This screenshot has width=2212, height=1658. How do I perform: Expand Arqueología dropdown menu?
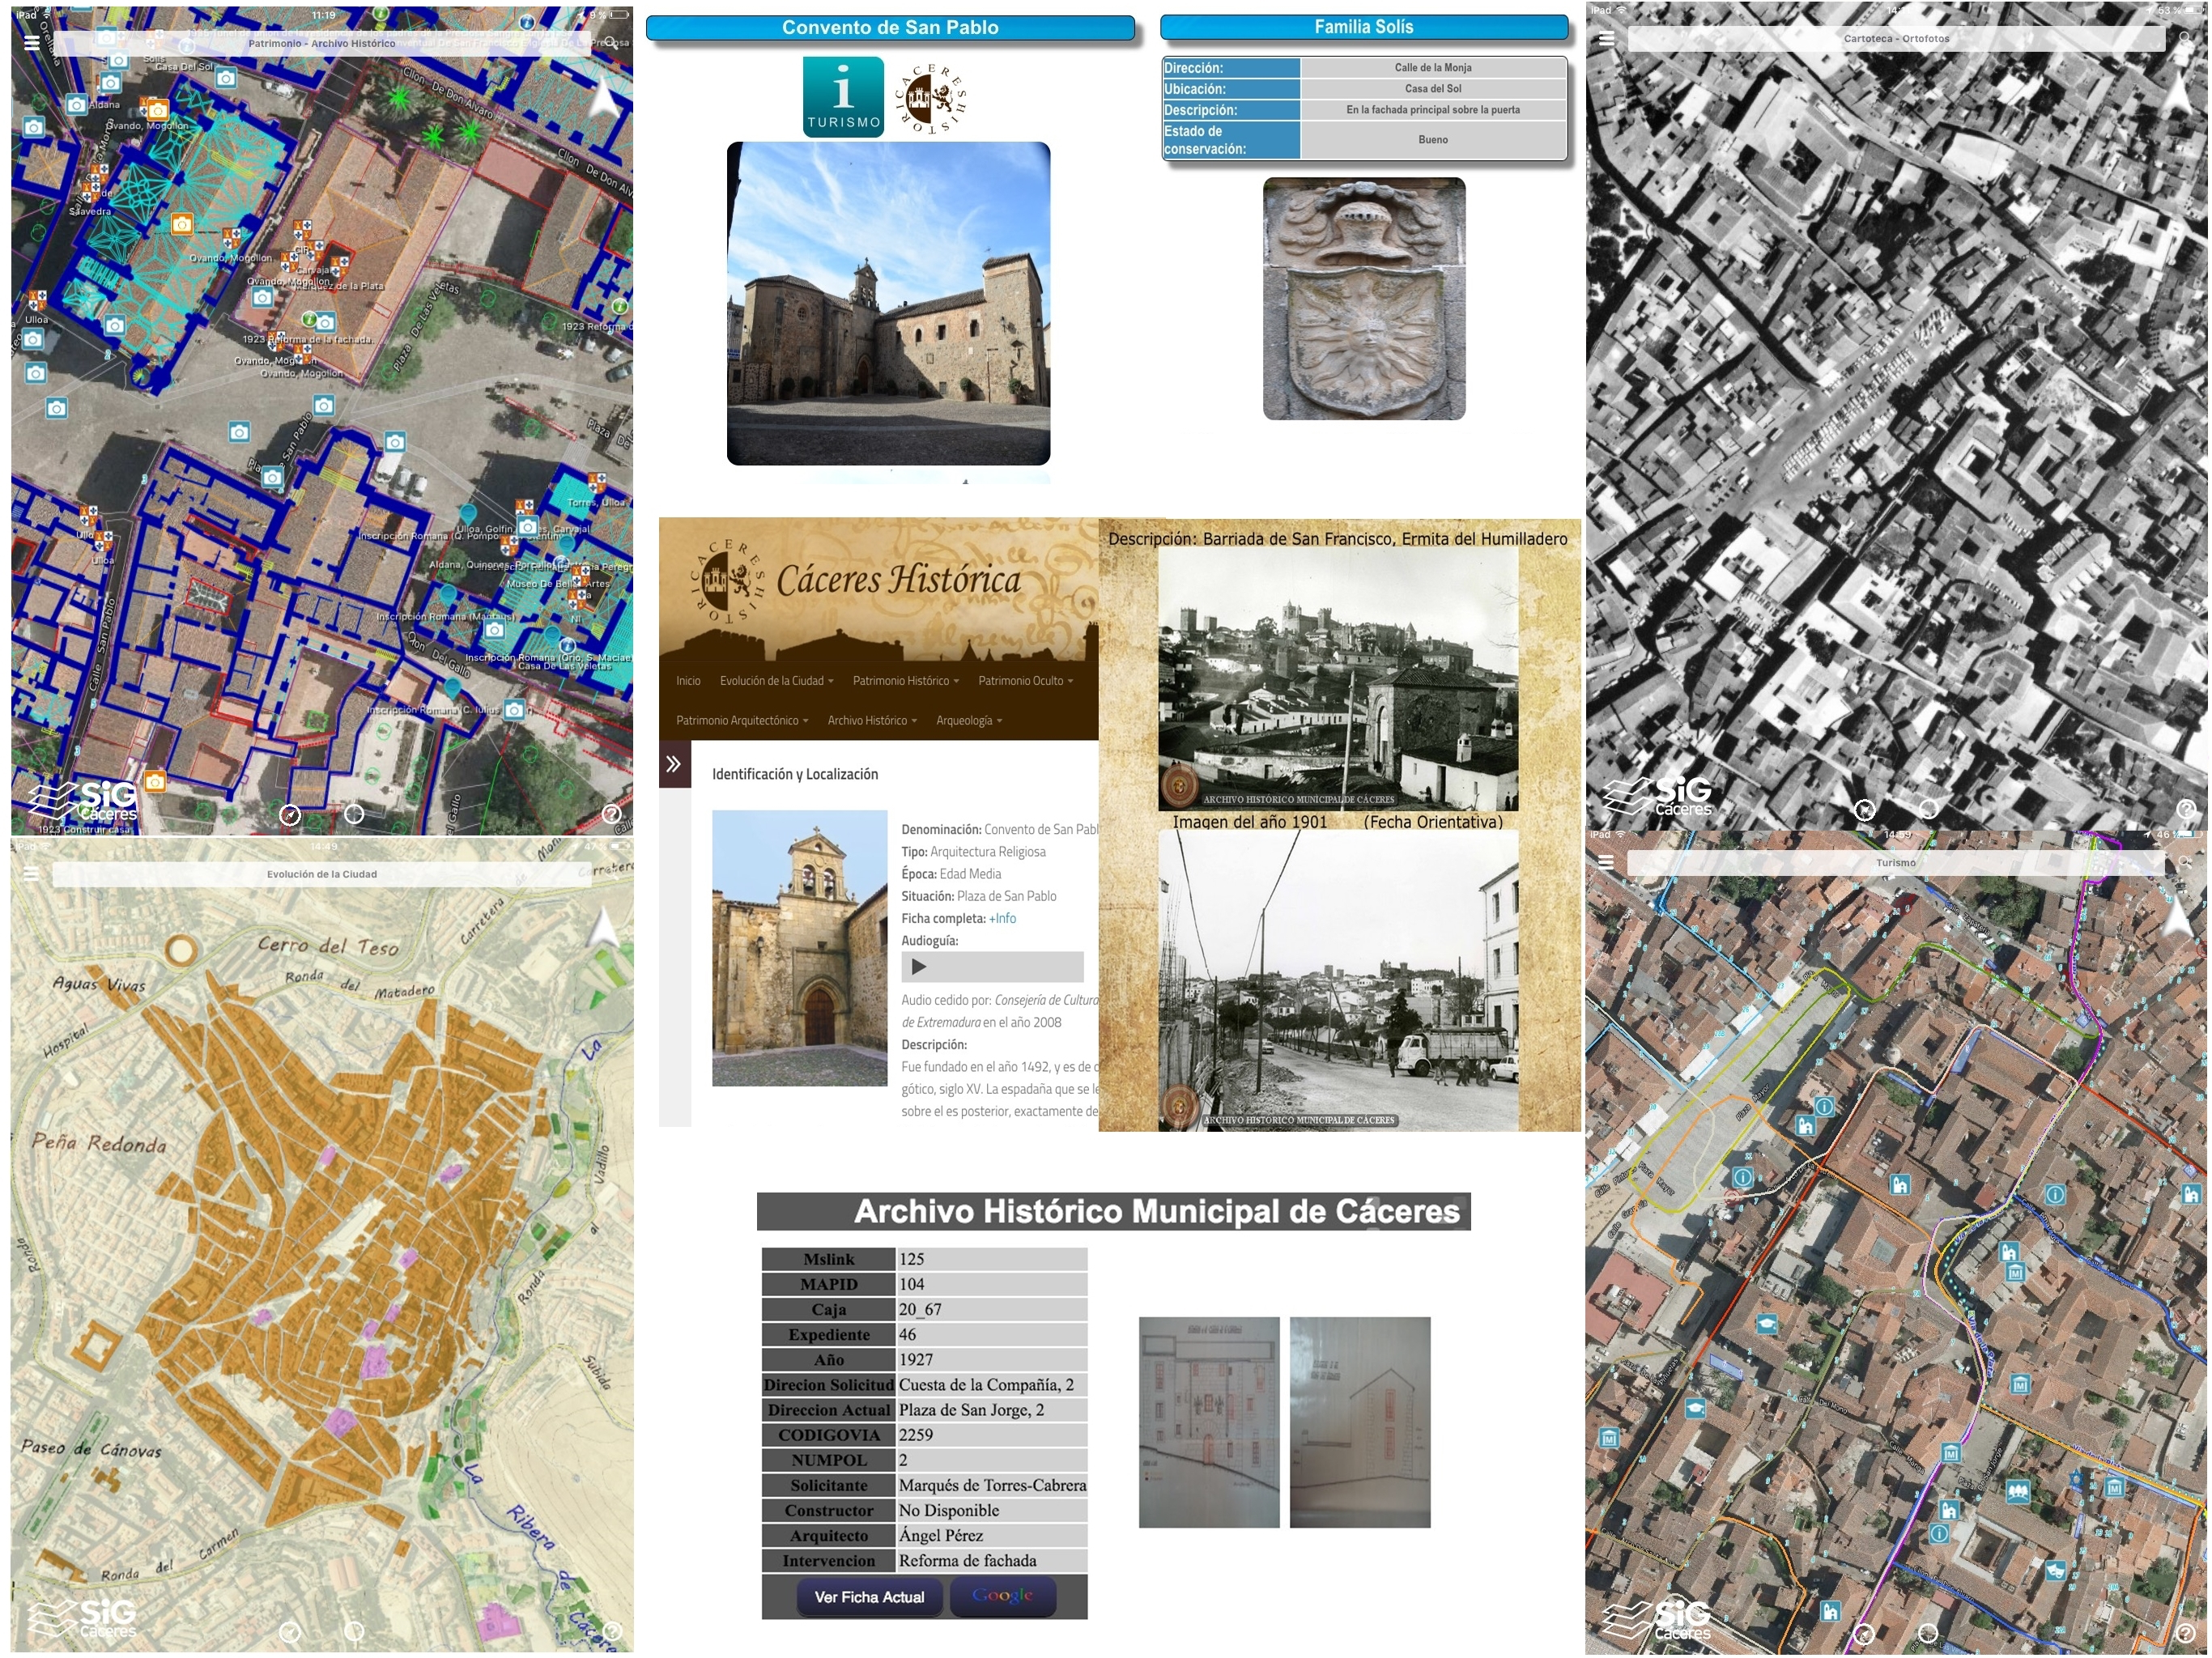tap(969, 721)
